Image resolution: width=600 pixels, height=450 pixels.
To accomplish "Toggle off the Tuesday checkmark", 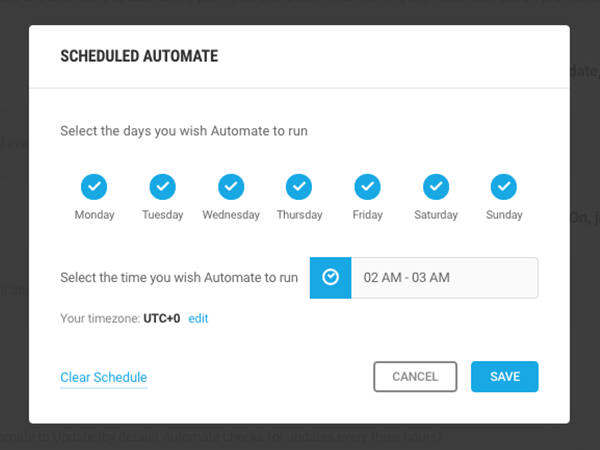I will point(163,187).
